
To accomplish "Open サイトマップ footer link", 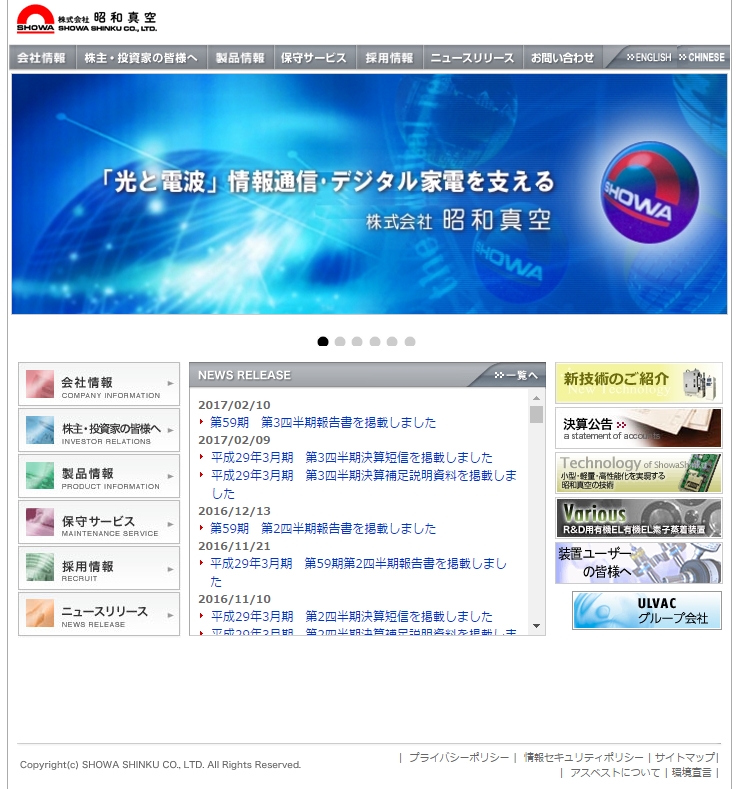I will (x=684, y=757).
